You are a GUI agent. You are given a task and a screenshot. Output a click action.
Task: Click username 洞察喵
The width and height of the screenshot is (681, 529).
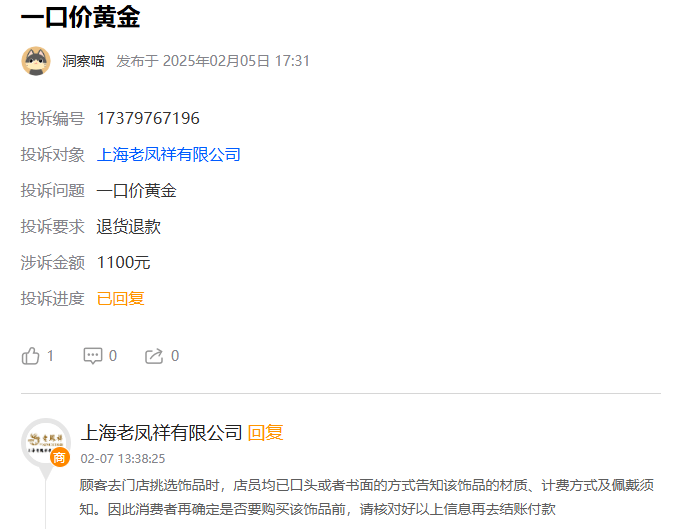[x=83, y=61]
